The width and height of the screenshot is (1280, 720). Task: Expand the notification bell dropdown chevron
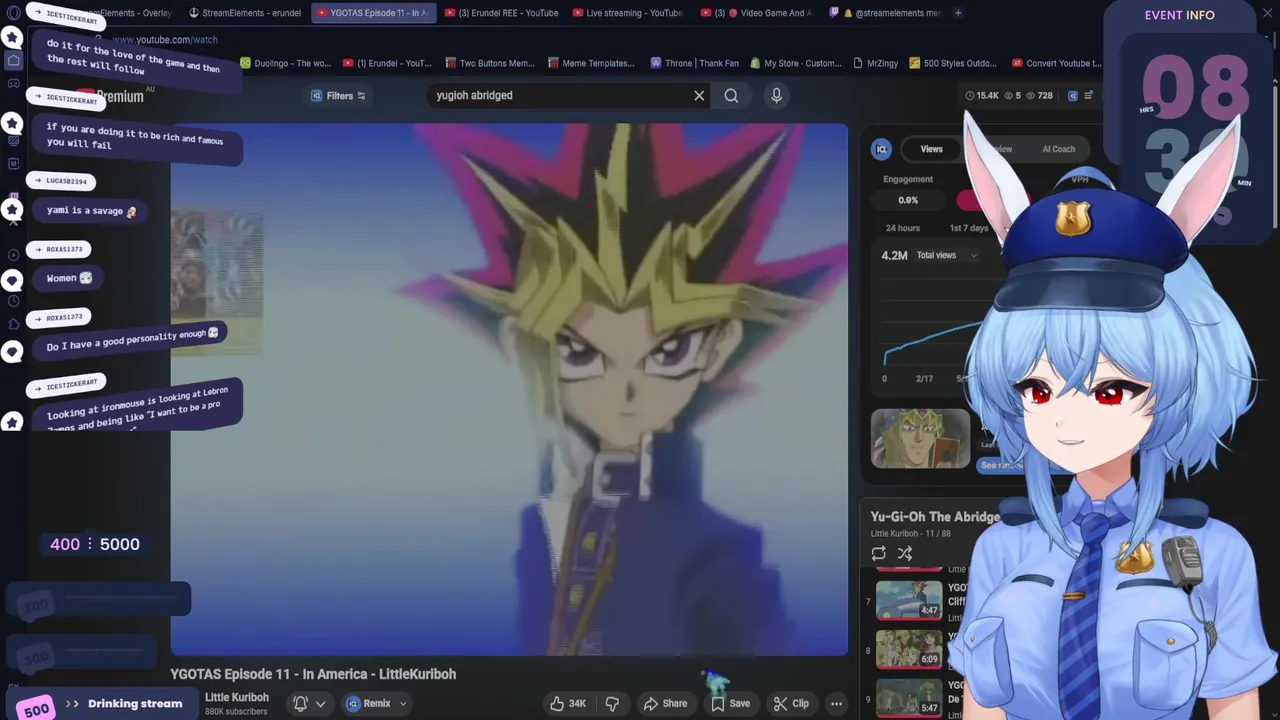point(320,703)
